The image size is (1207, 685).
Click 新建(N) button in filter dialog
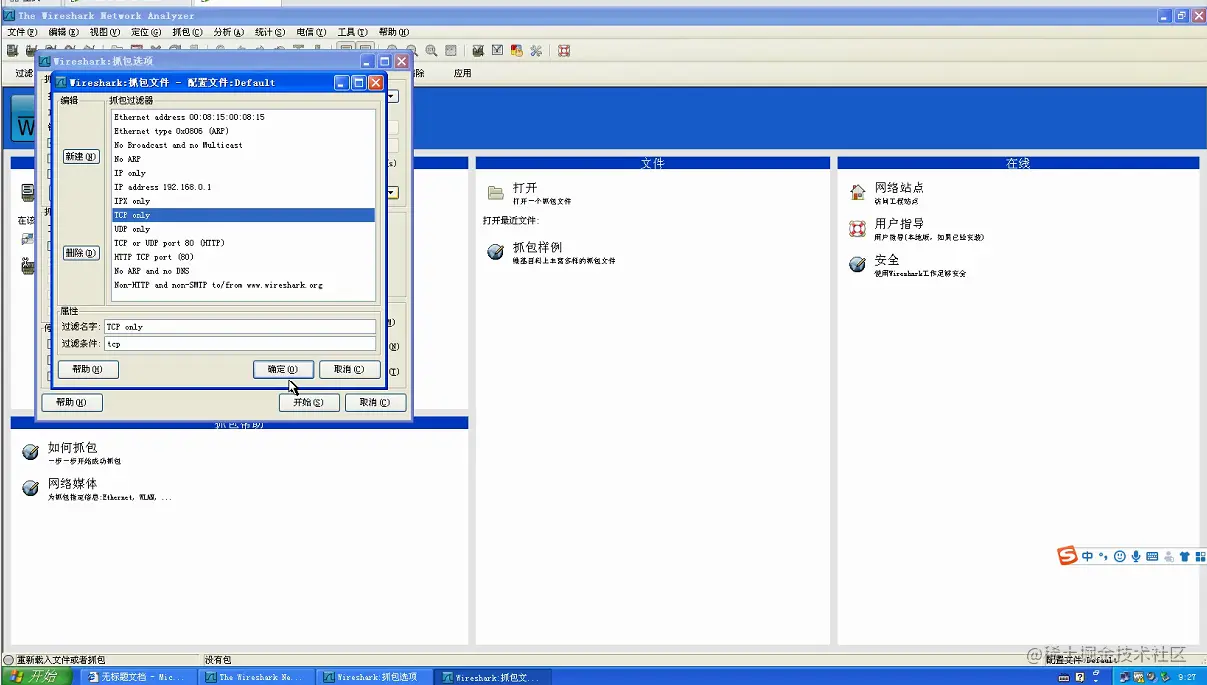81,157
